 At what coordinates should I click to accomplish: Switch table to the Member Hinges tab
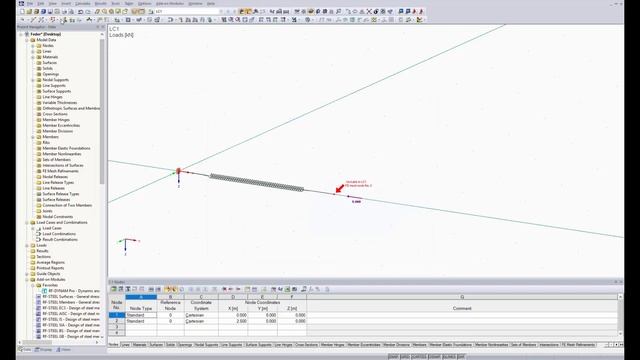coord(333,345)
